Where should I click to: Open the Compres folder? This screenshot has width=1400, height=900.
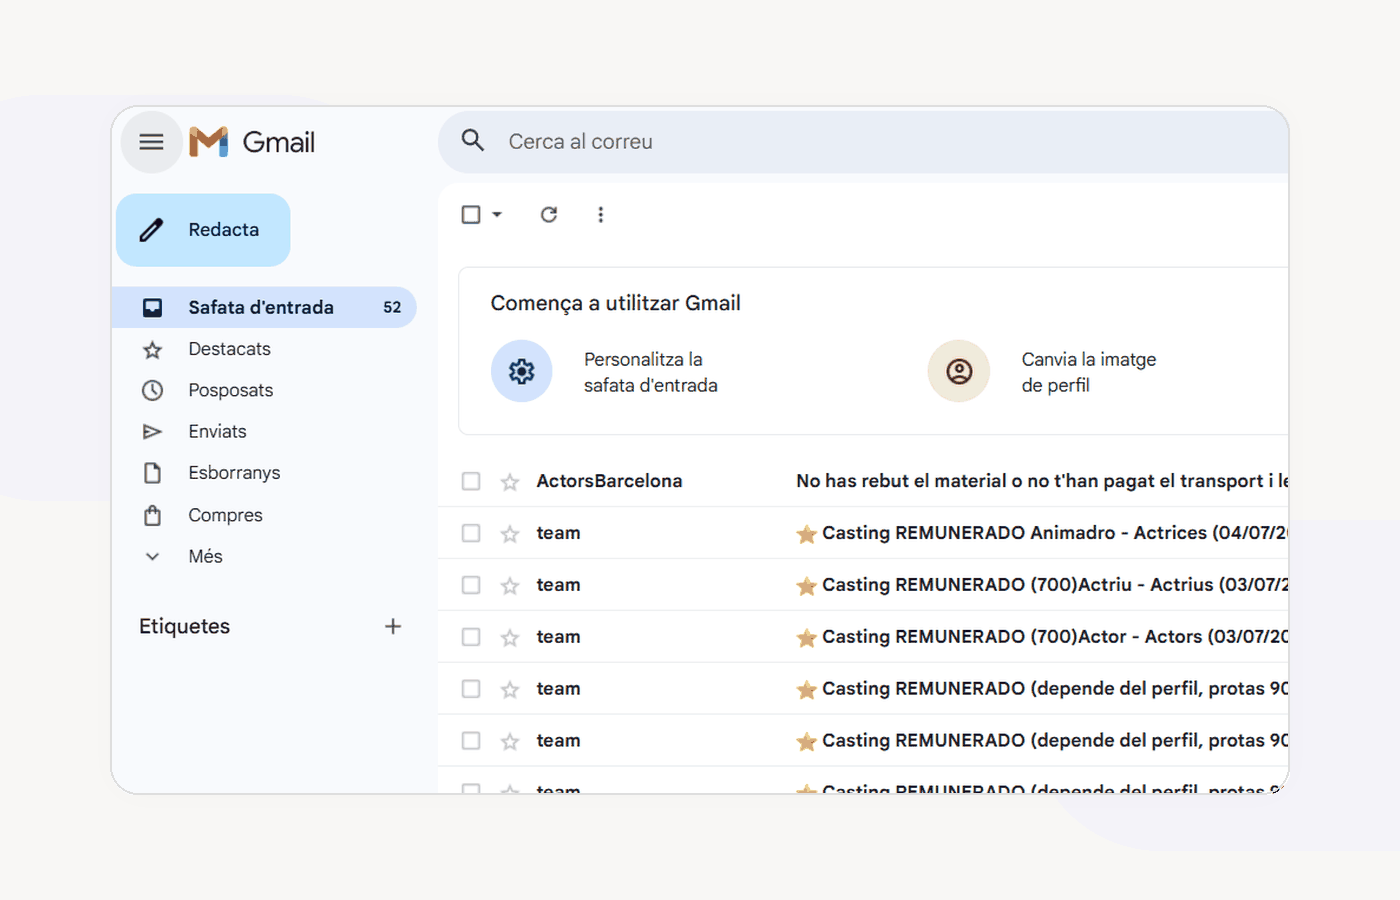225,515
